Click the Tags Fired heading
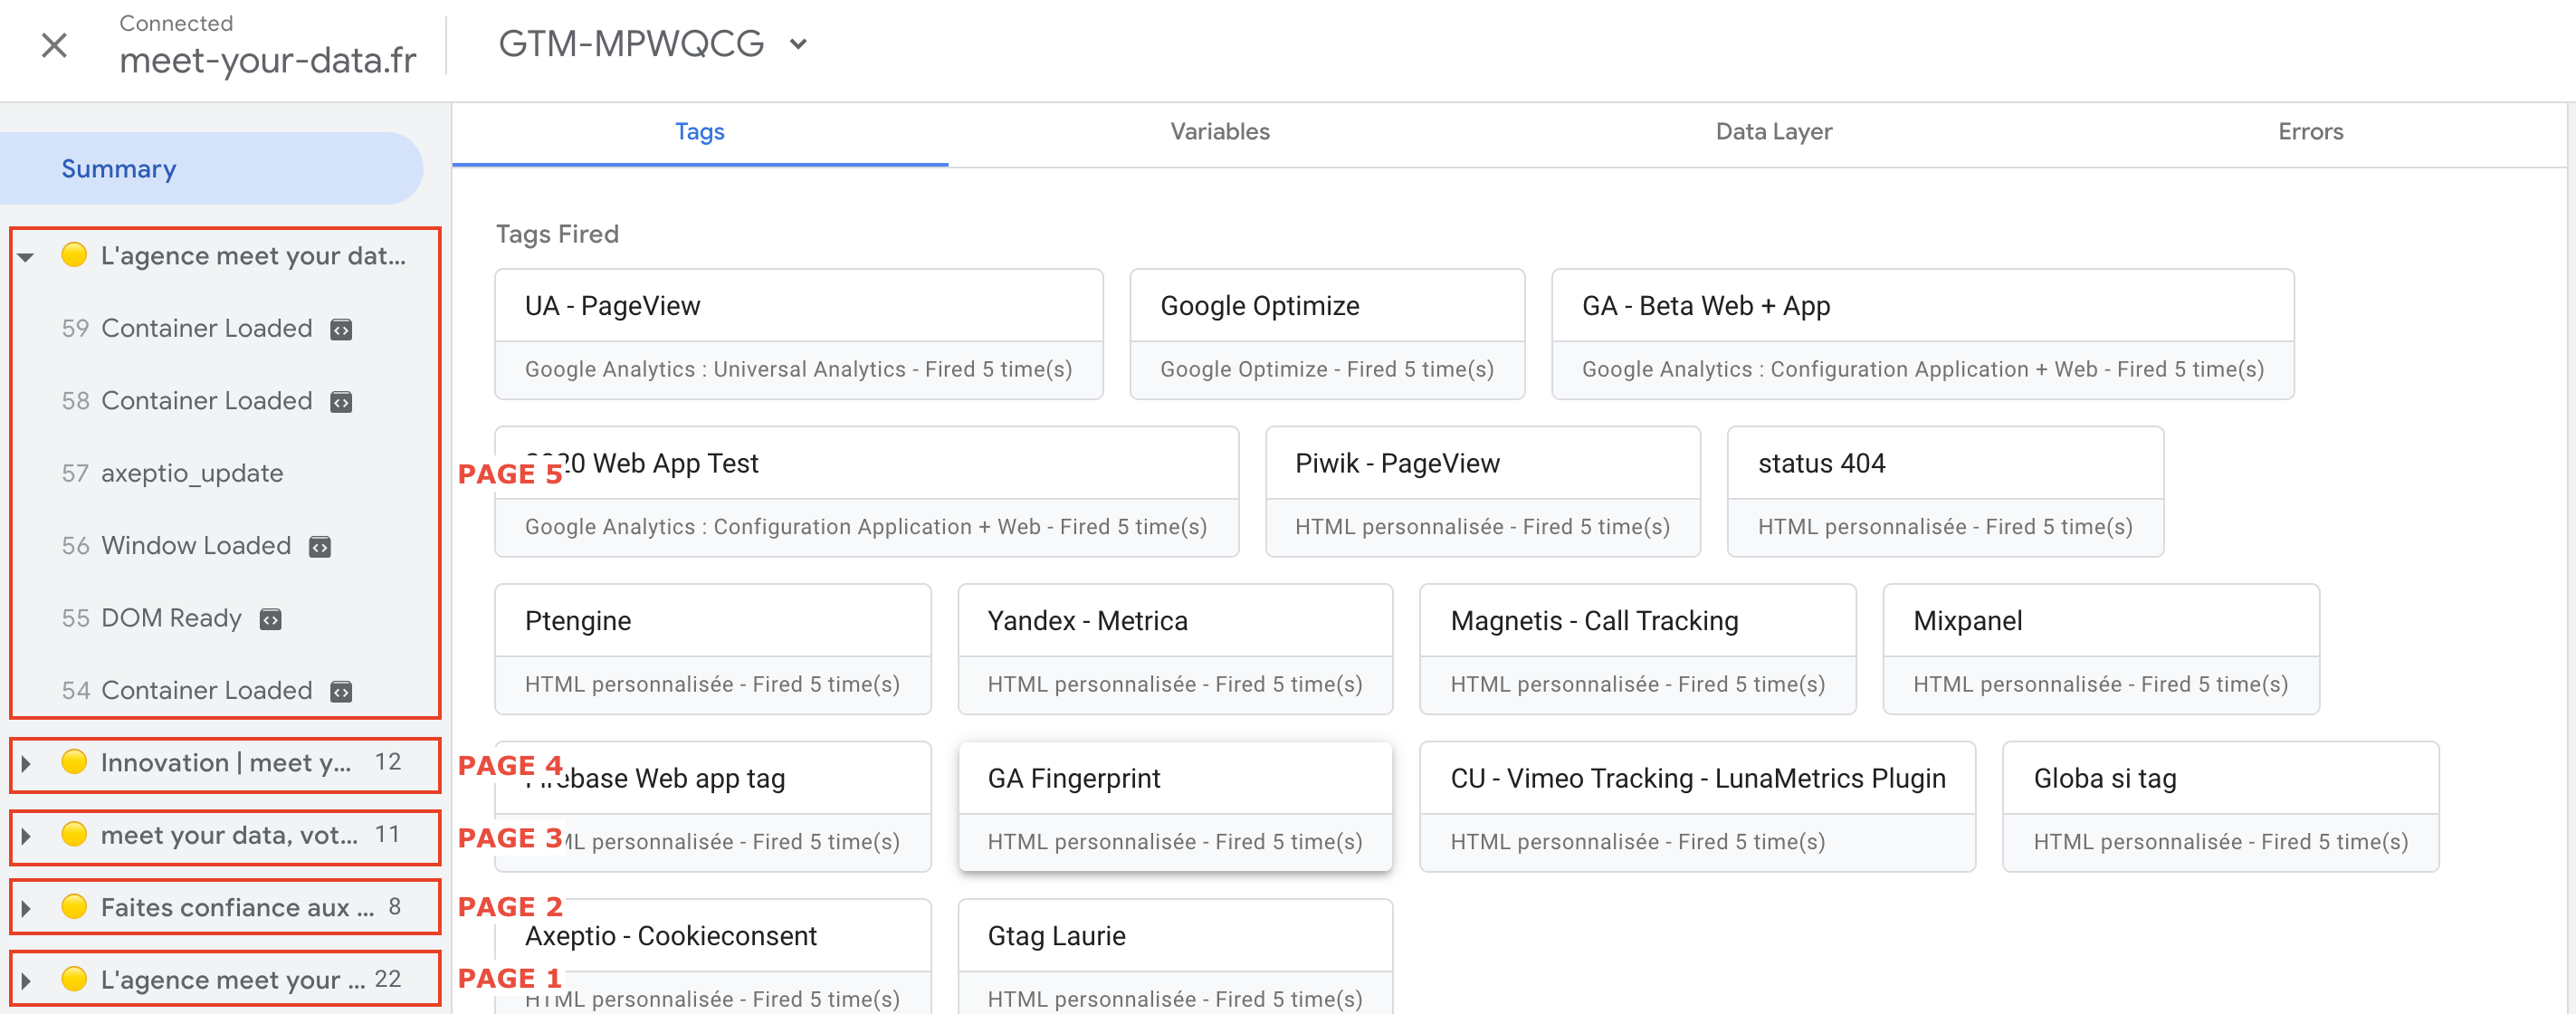 tap(557, 234)
